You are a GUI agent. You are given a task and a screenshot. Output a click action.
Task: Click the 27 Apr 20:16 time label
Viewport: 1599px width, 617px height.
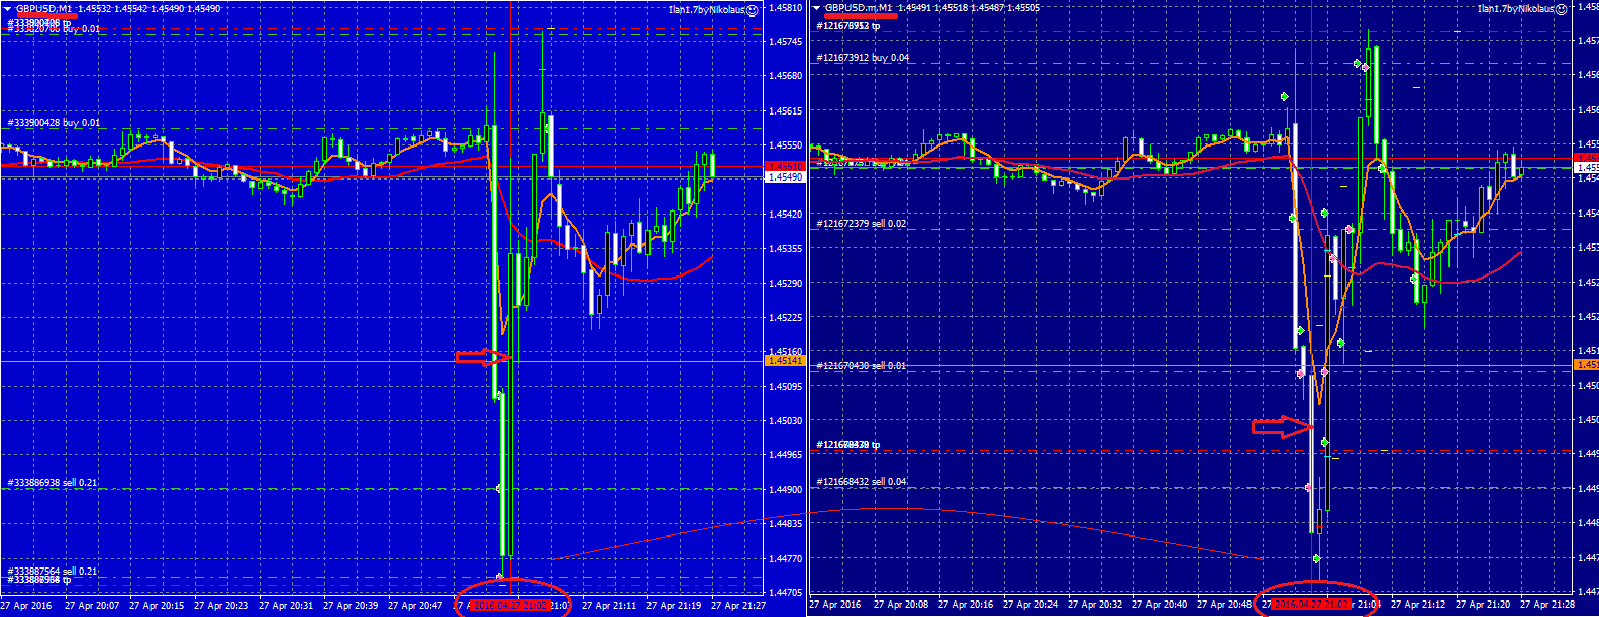pos(966,605)
